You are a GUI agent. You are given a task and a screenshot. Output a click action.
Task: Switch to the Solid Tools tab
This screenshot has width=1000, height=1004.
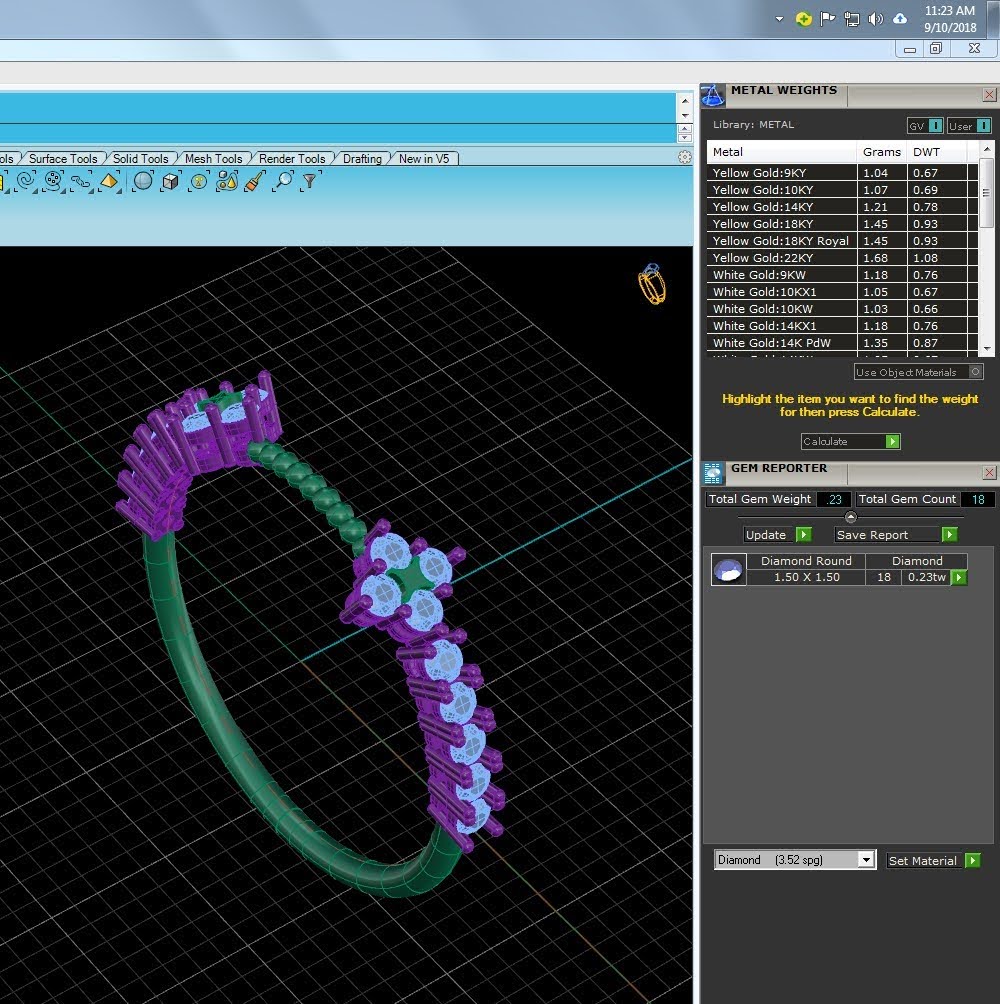click(x=140, y=159)
